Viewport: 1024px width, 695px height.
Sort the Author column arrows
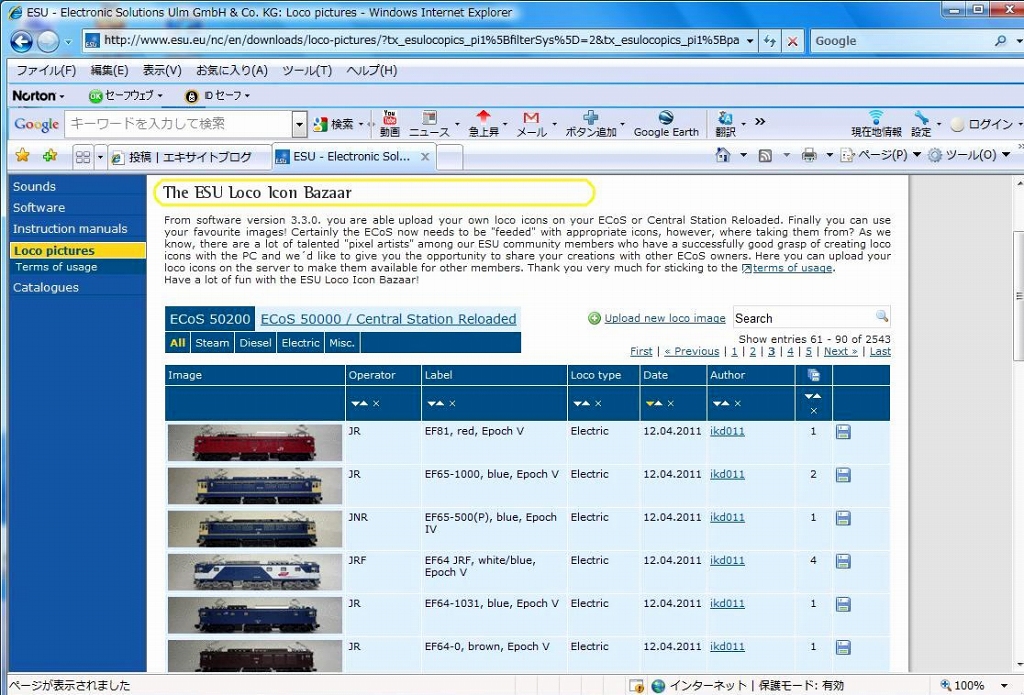pos(721,404)
